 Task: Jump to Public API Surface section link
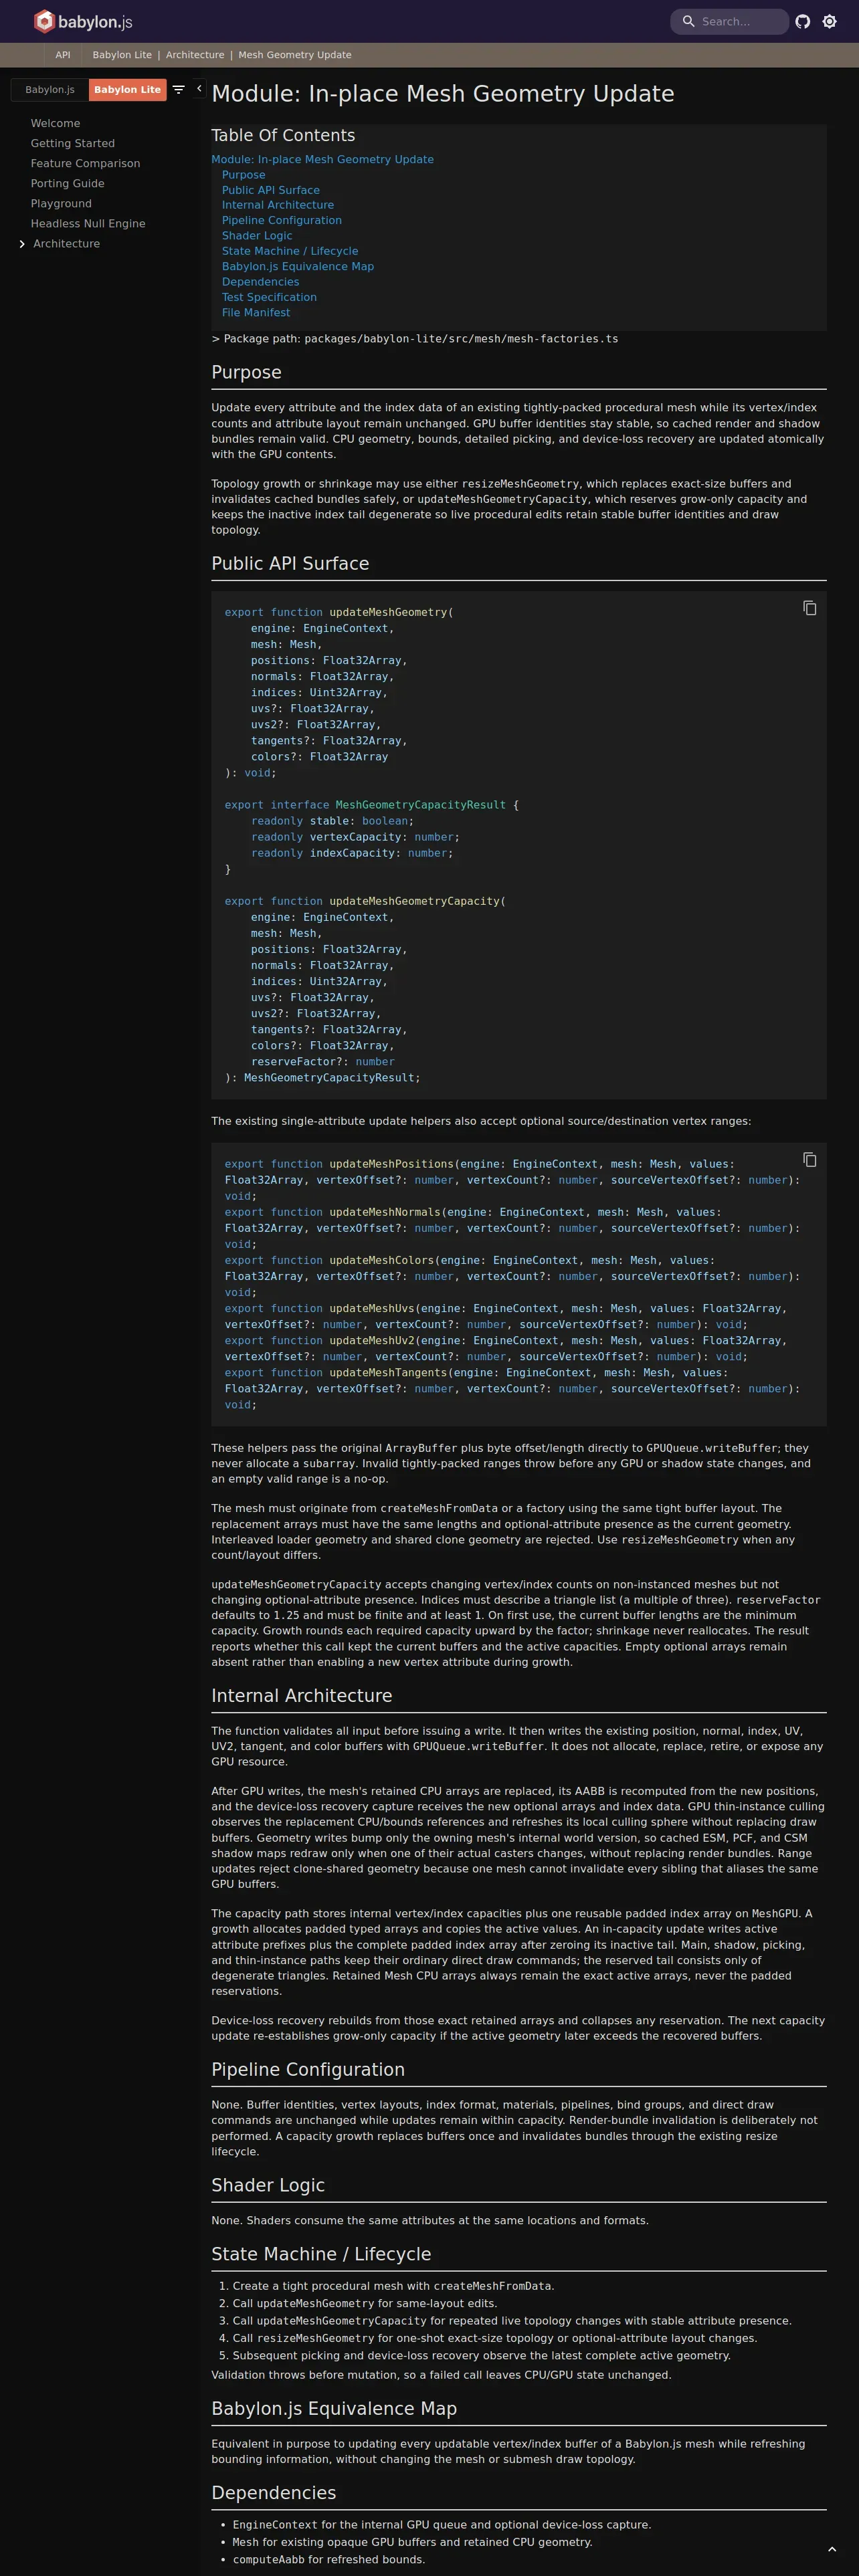tap(271, 190)
